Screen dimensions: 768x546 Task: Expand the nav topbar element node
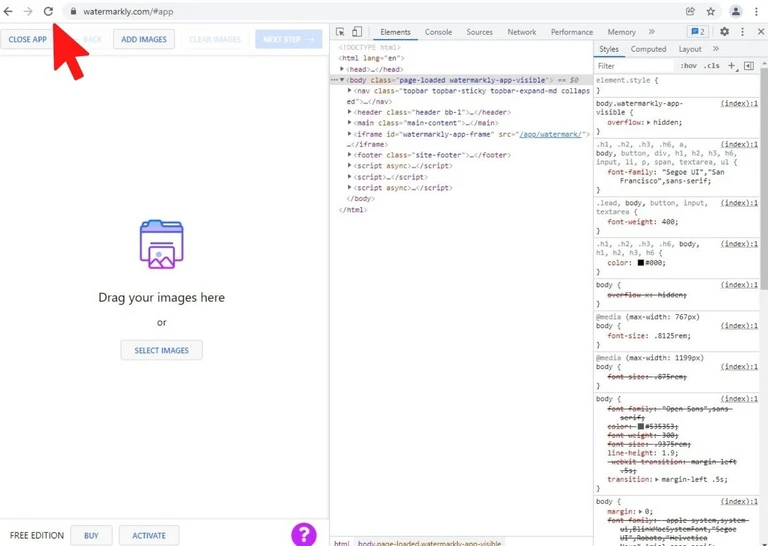[x=350, y=91]
